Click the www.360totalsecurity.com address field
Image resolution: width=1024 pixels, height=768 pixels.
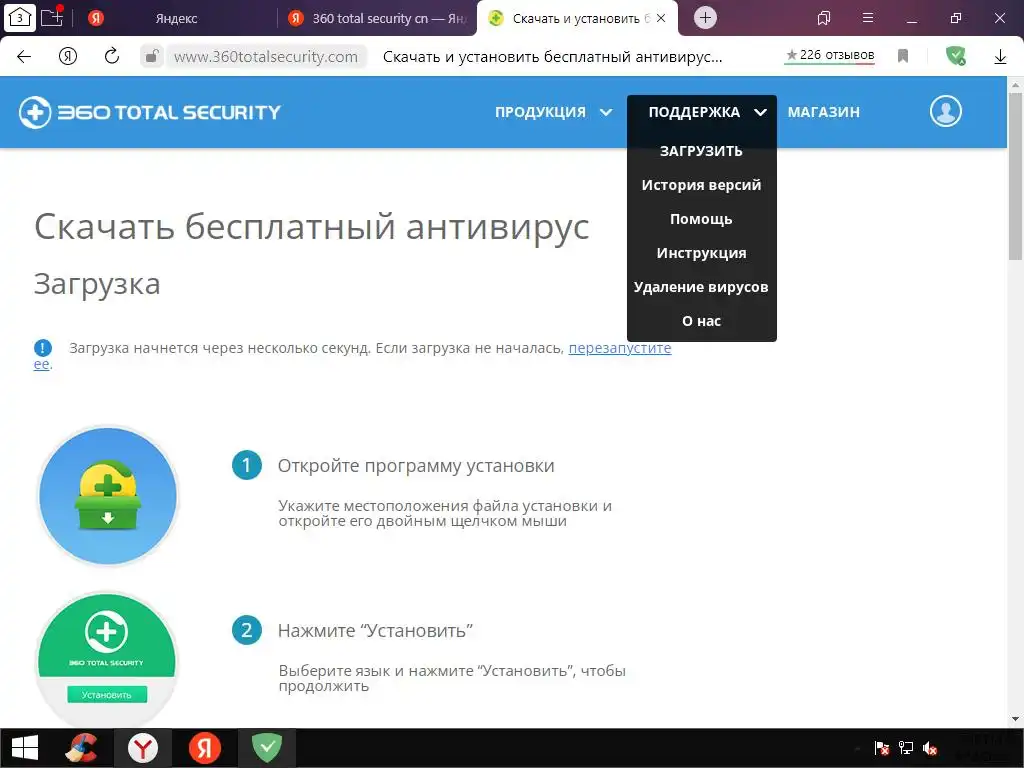click(x=266, y=57)
